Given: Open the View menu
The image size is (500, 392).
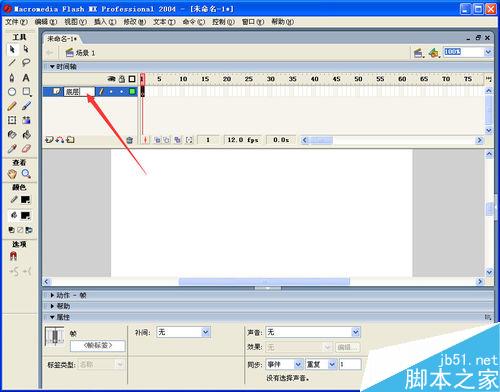Looking at the screenshot, I should [75, 22].
